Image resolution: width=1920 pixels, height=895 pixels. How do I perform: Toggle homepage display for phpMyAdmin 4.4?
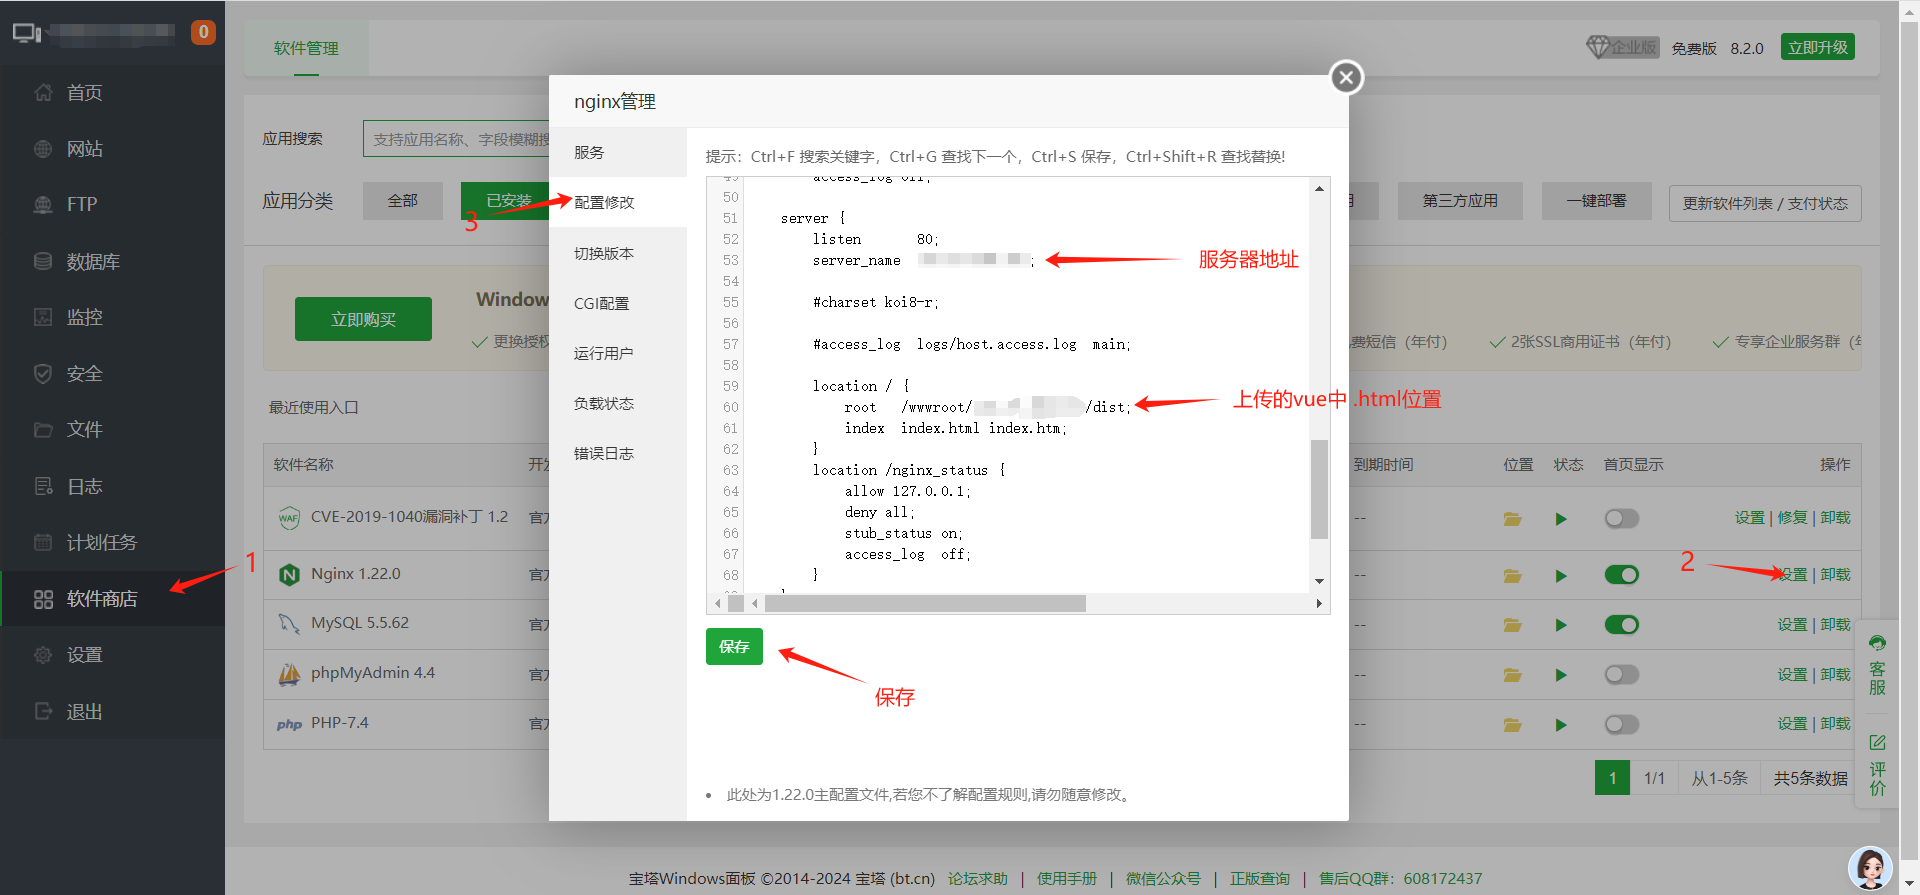[1622, 675]
